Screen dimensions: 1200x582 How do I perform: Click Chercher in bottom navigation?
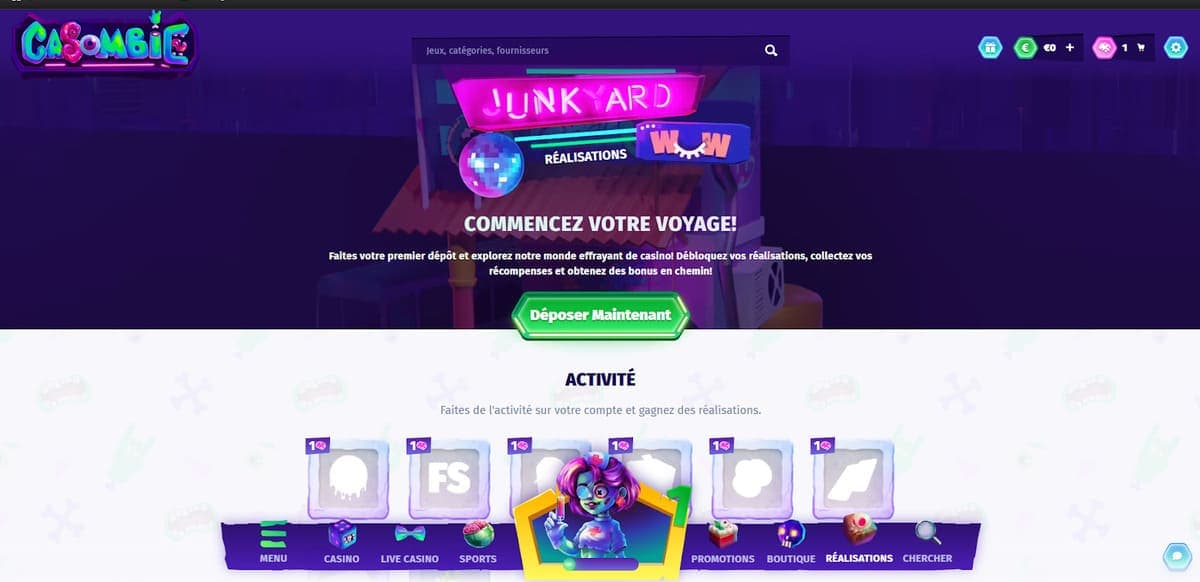pos(927,542)
